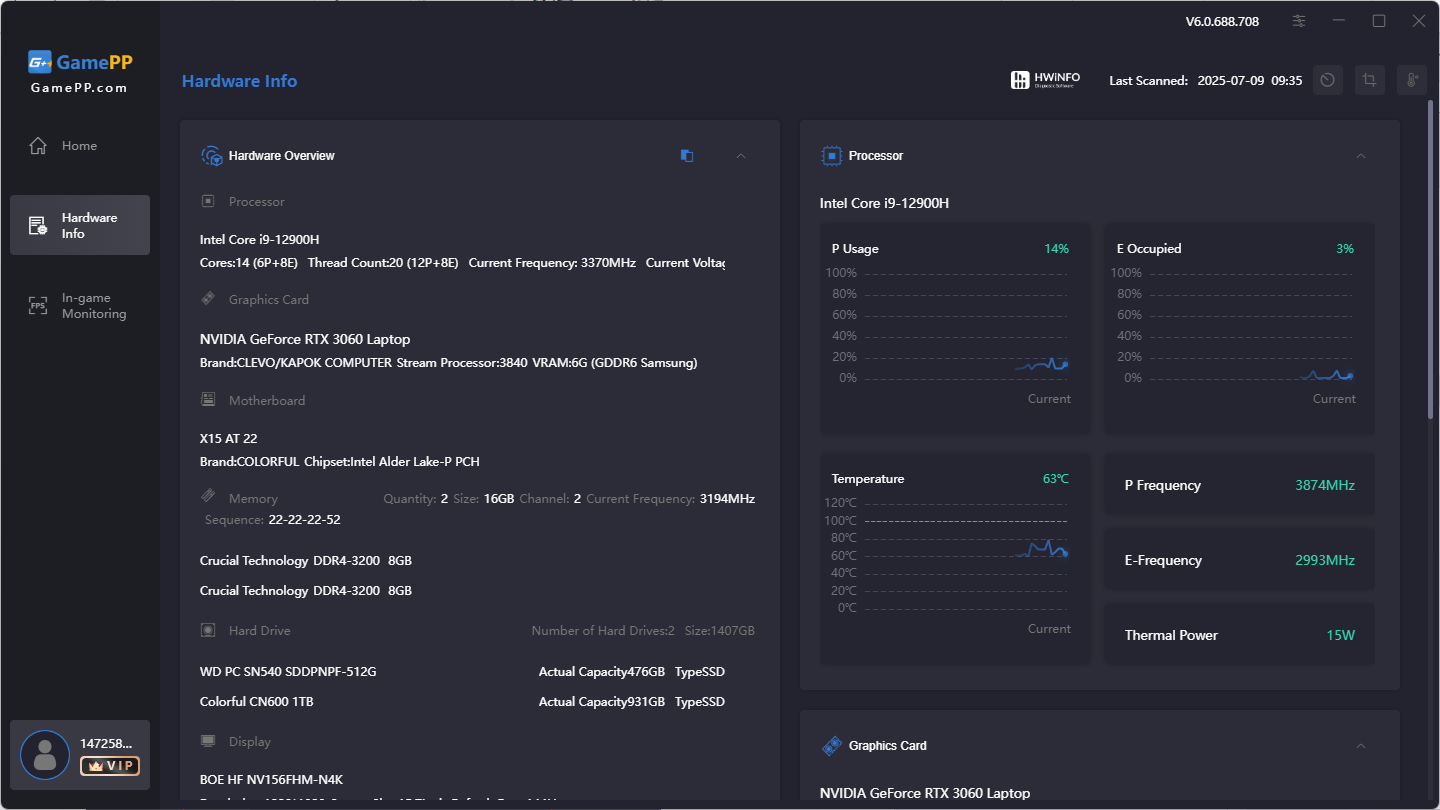Select first Crucial Technology DDR4-3200 8GB row
Screen dimensions: 1440x810
tap(306, 561)
